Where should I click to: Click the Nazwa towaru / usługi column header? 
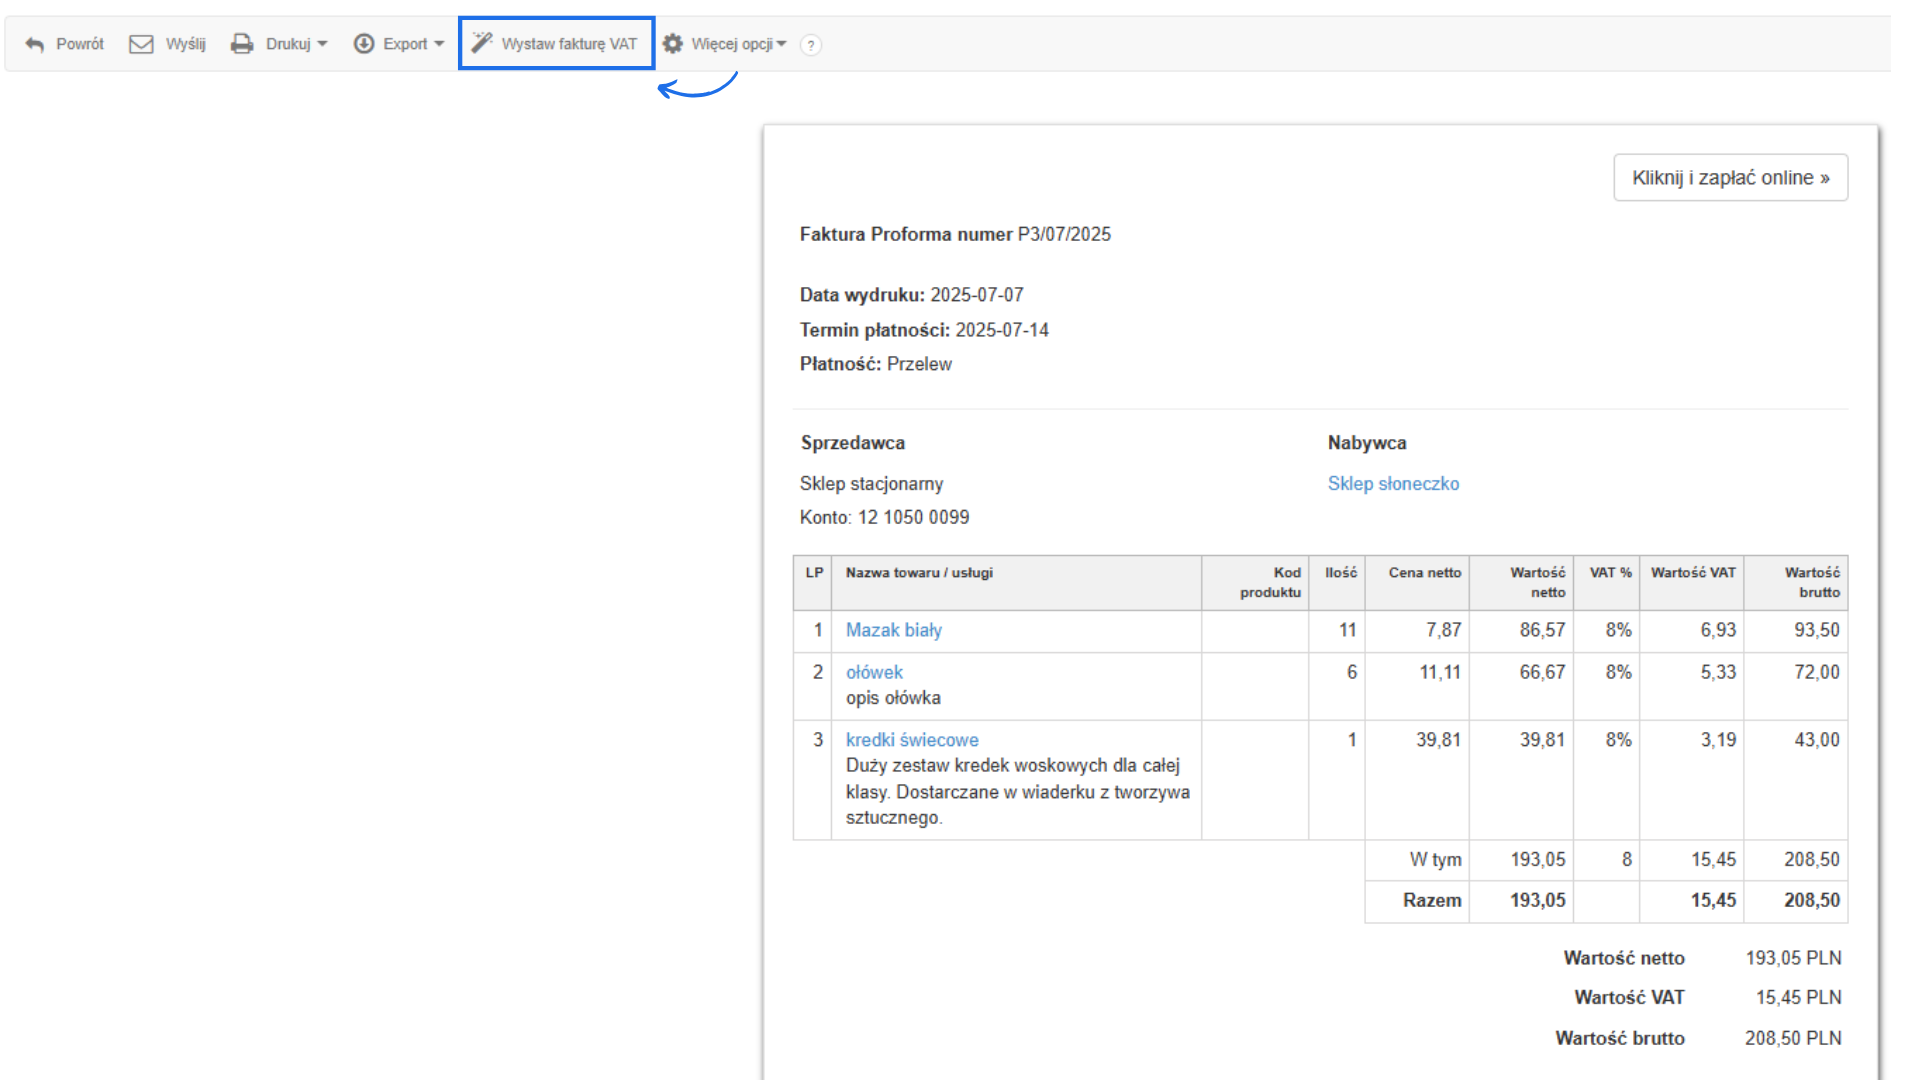[919, 573]
